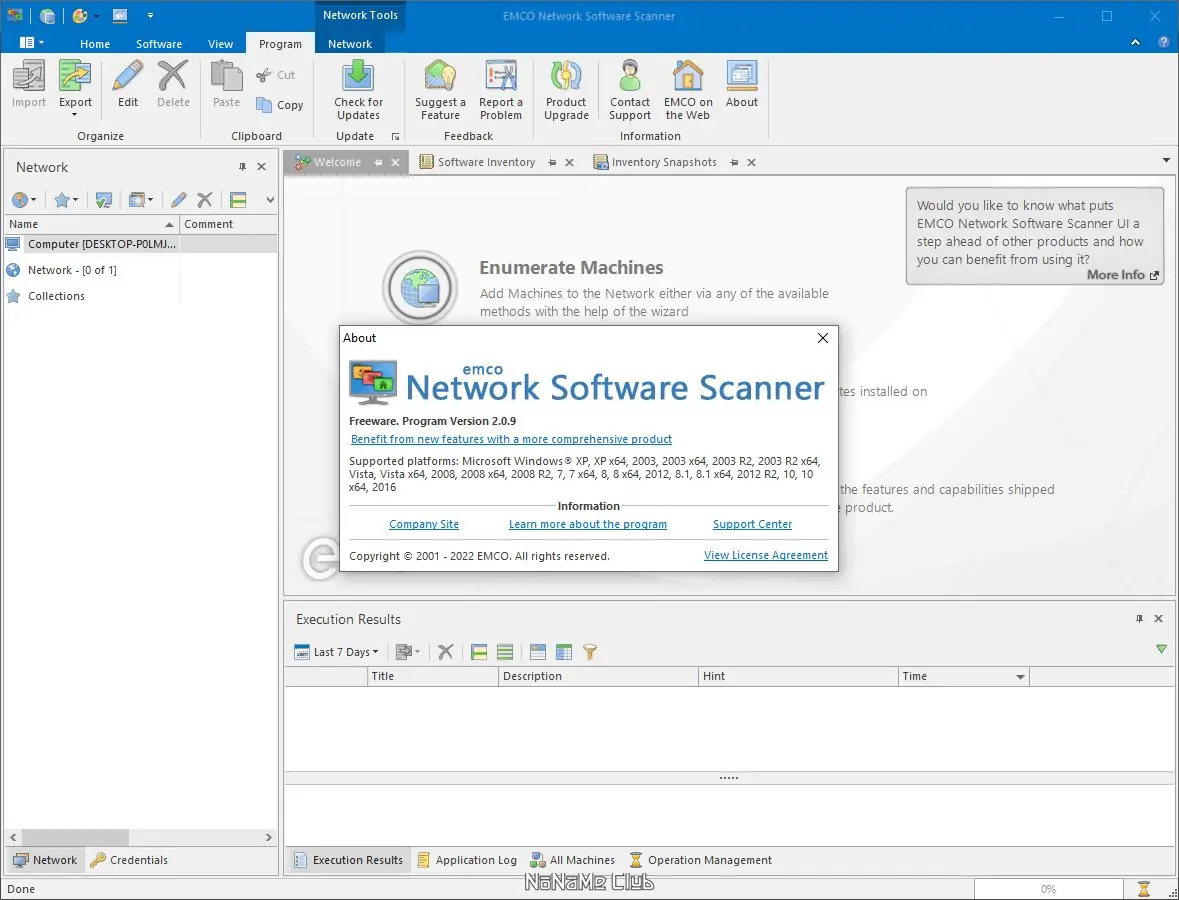1179x900 pixels.
Task: Switch to the View ribbon tab
Action: (x=220, y=44)
